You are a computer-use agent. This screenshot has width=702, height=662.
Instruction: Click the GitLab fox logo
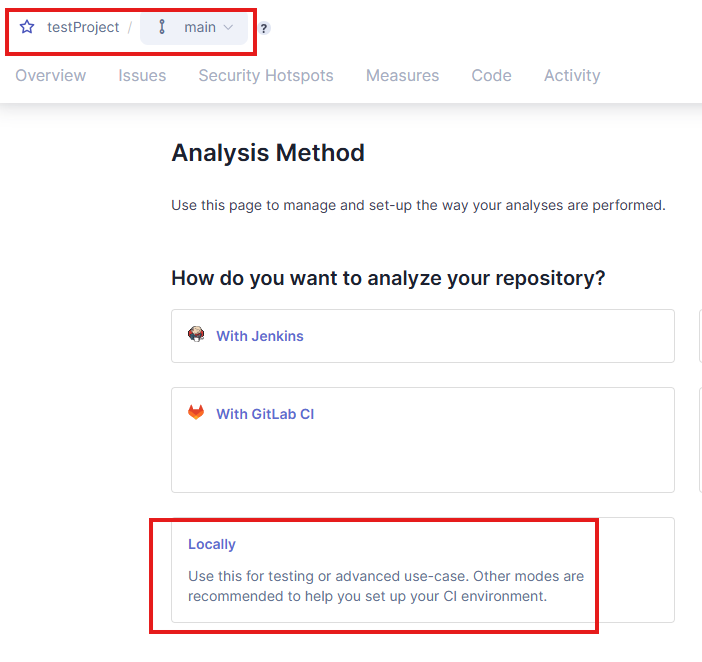pos(196,412)
